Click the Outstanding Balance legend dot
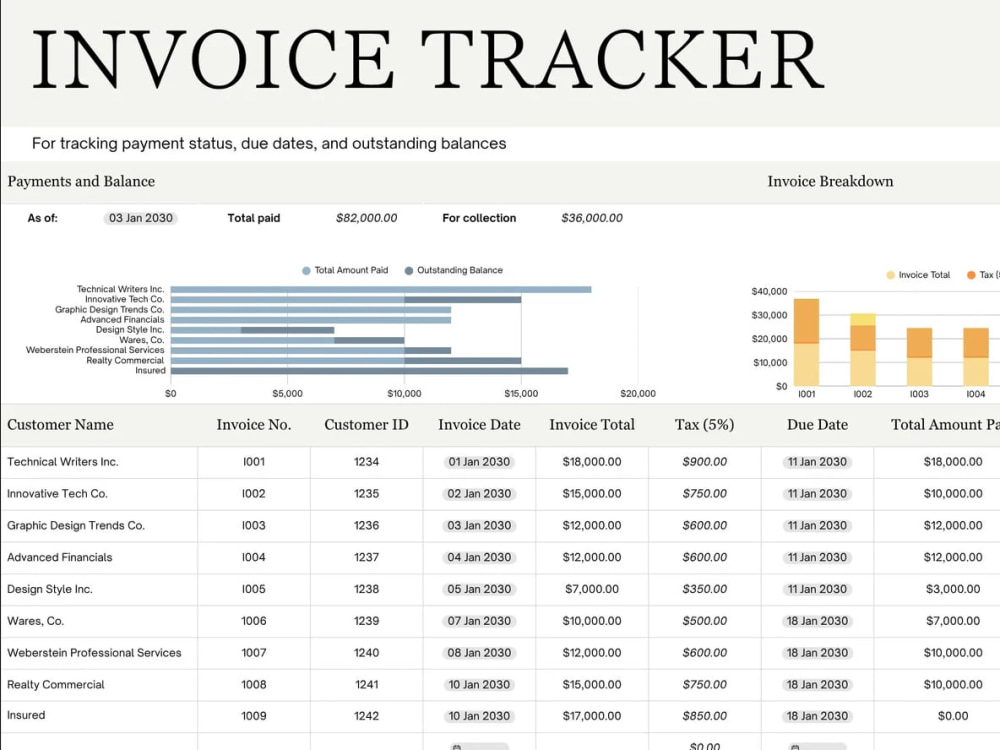Image resolution: width=1000 pixels, height=750 pixels. coord(409,270)
